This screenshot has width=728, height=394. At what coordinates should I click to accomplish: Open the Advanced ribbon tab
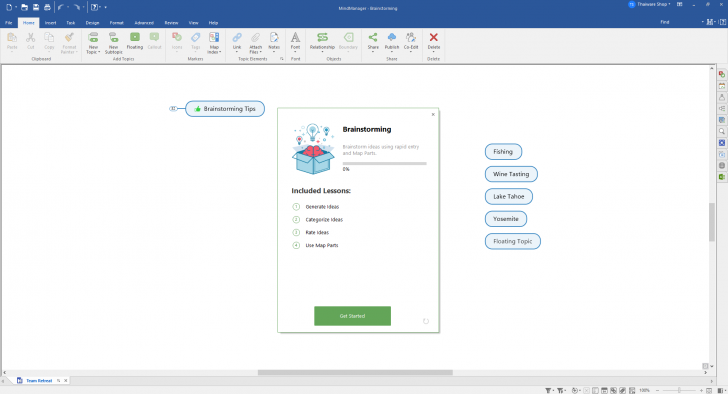144,23
